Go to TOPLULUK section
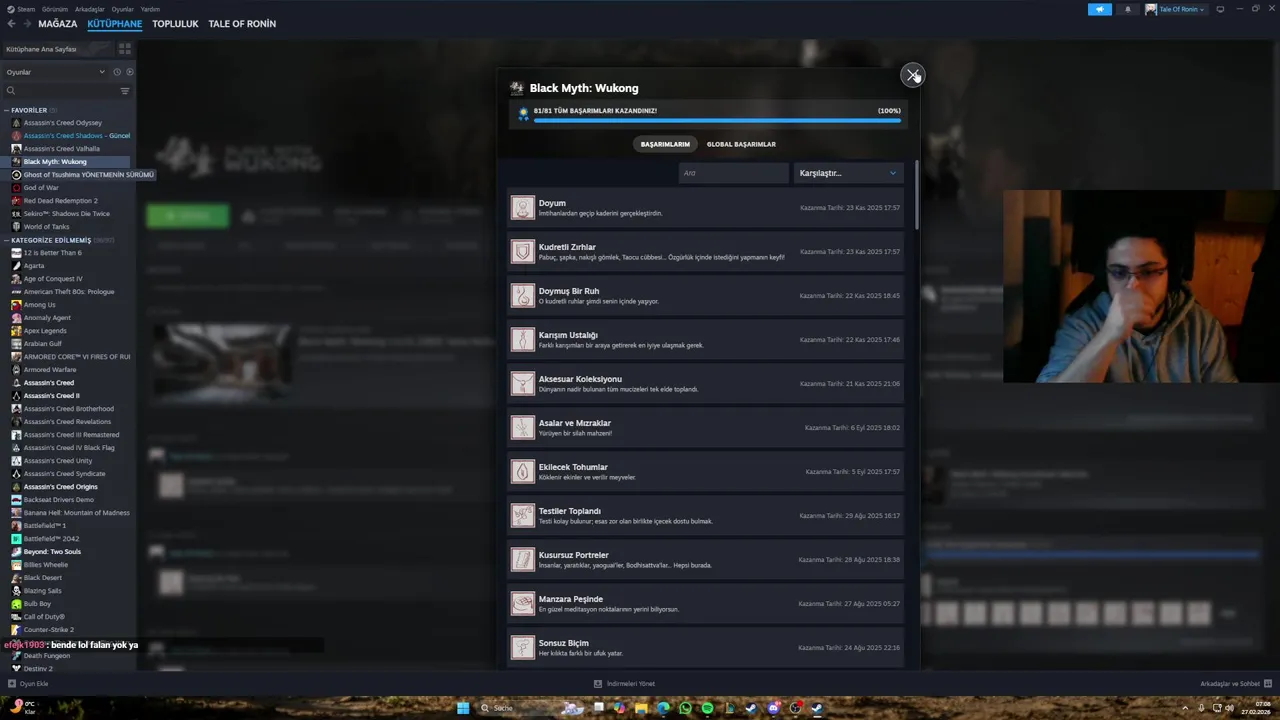The image size is (1280, 720). tap(175, 24)
